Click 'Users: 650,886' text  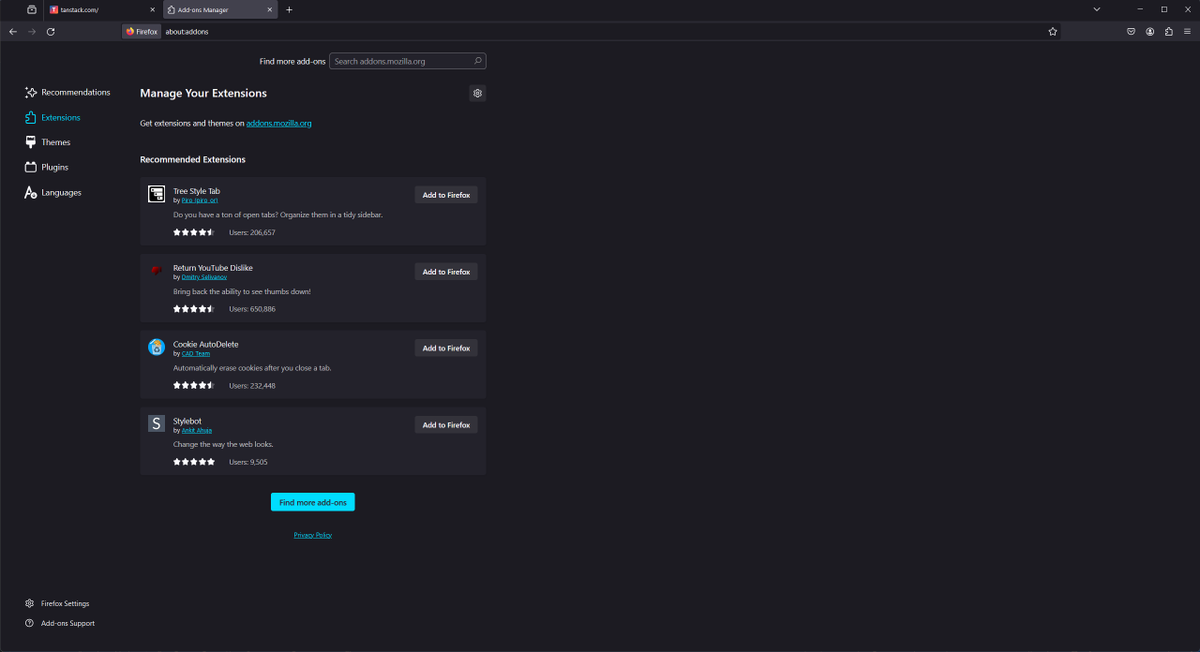[252, 309]
